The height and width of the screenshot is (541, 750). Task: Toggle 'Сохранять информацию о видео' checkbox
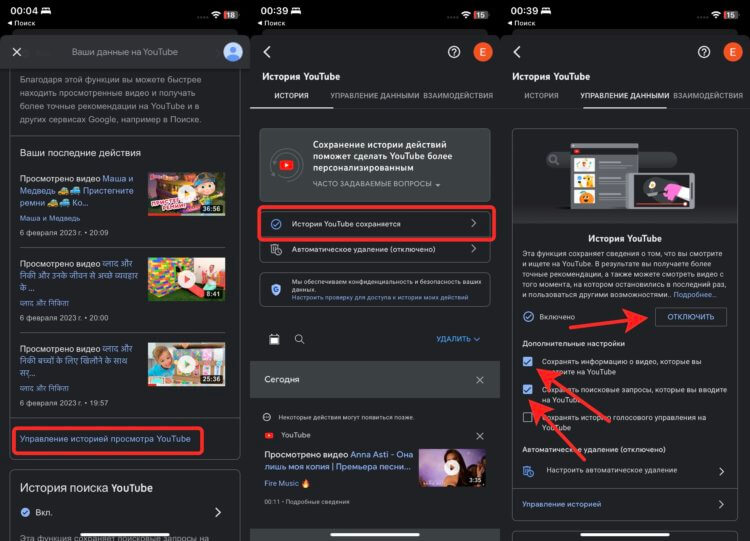click(528, 362)
